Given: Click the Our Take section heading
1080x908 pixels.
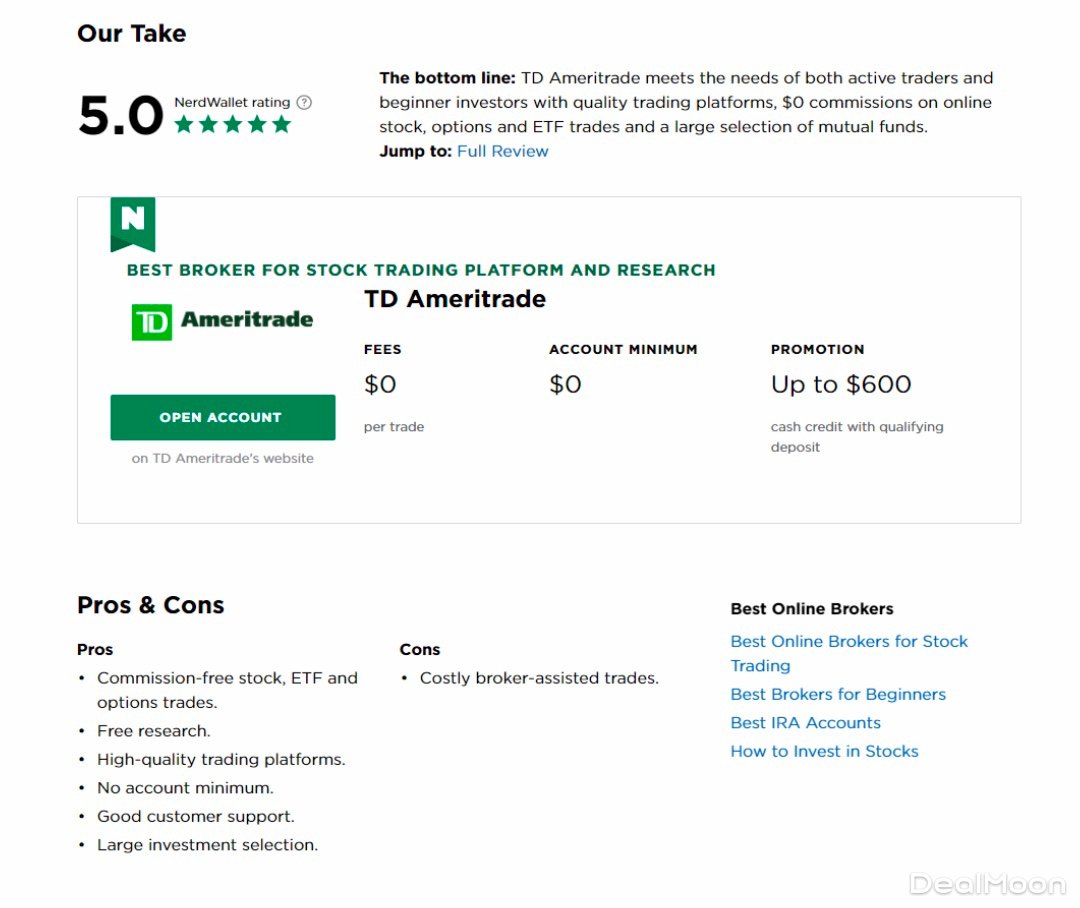Looking at the screenshot, I should pos(132,33).
